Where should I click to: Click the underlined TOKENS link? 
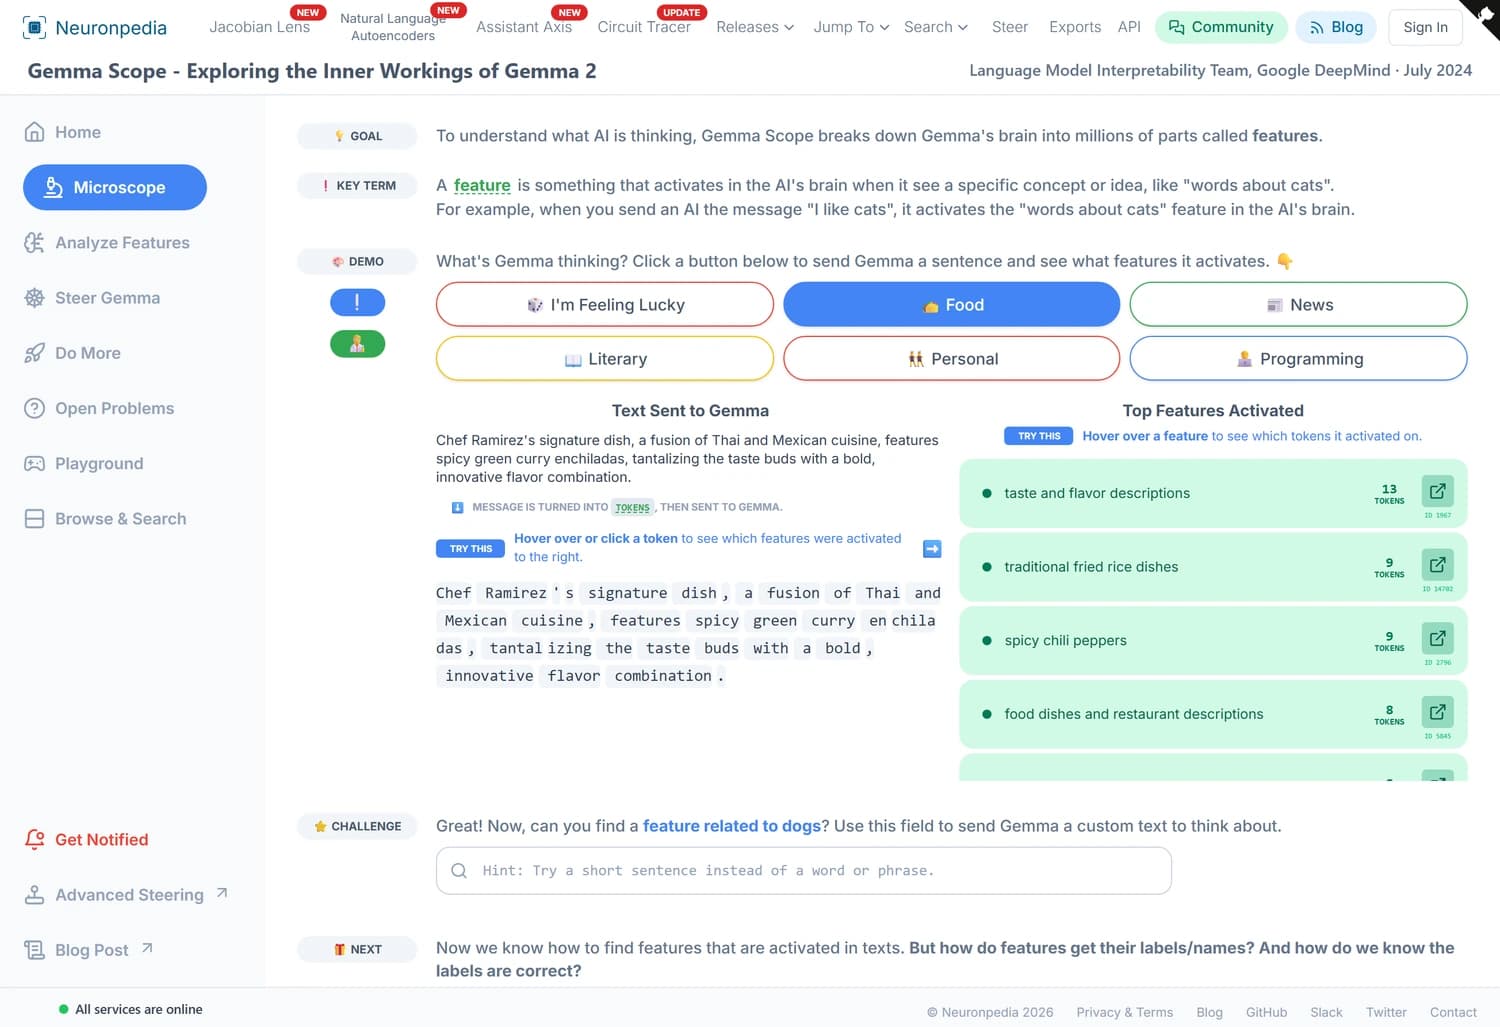632,508
